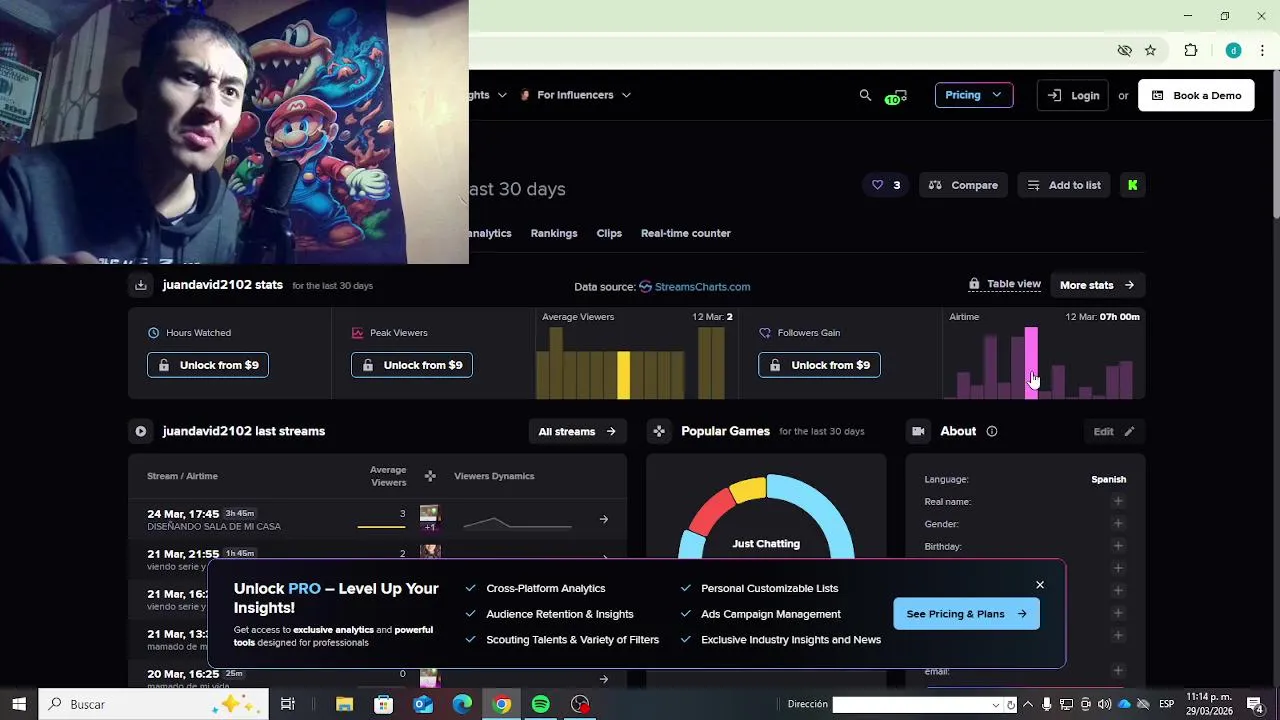Click Add to list button
Image resolution: width=1280 pixels, height=720 pixels.
click(x=1064, y=185)
